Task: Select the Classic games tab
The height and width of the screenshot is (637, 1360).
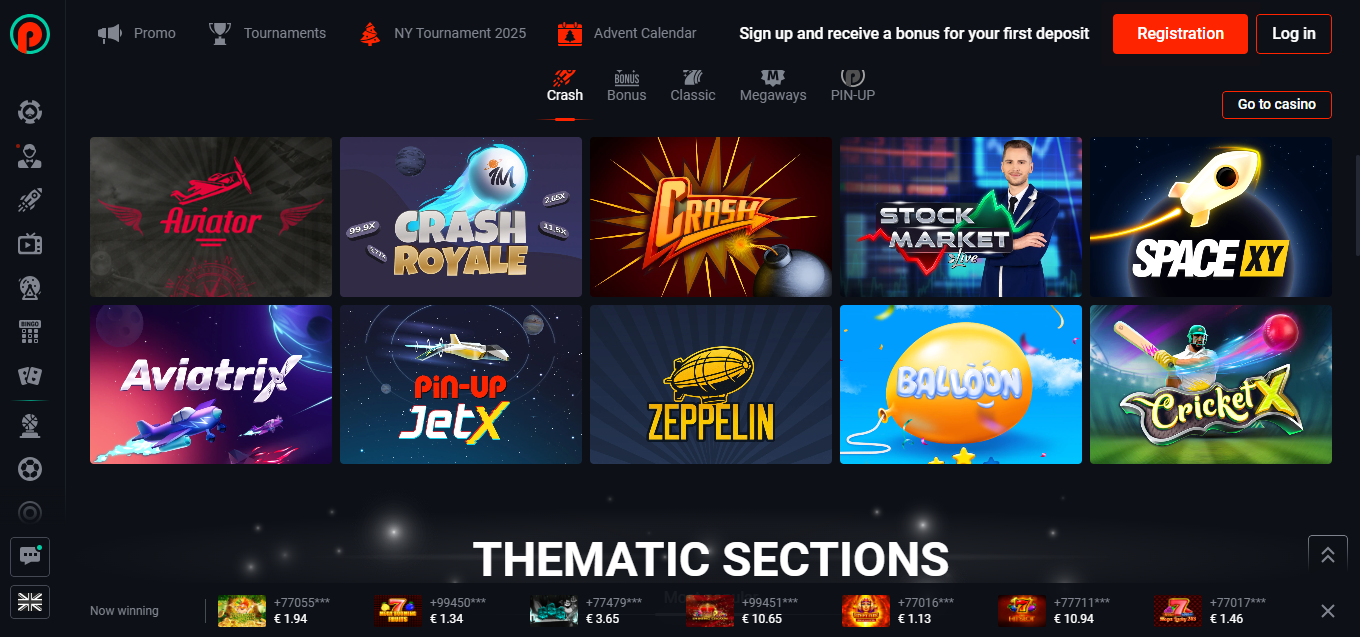Action: tap(693, 87)
